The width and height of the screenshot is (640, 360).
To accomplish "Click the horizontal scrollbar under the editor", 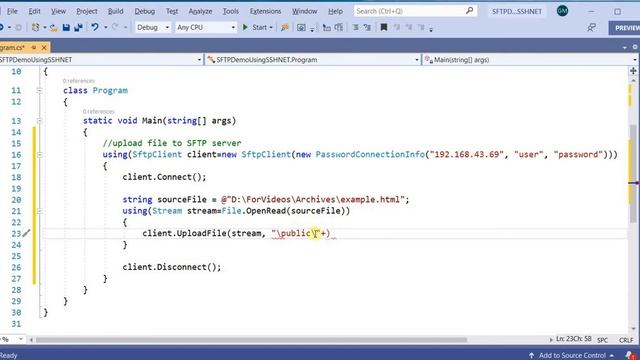I will tap(251, 340).
